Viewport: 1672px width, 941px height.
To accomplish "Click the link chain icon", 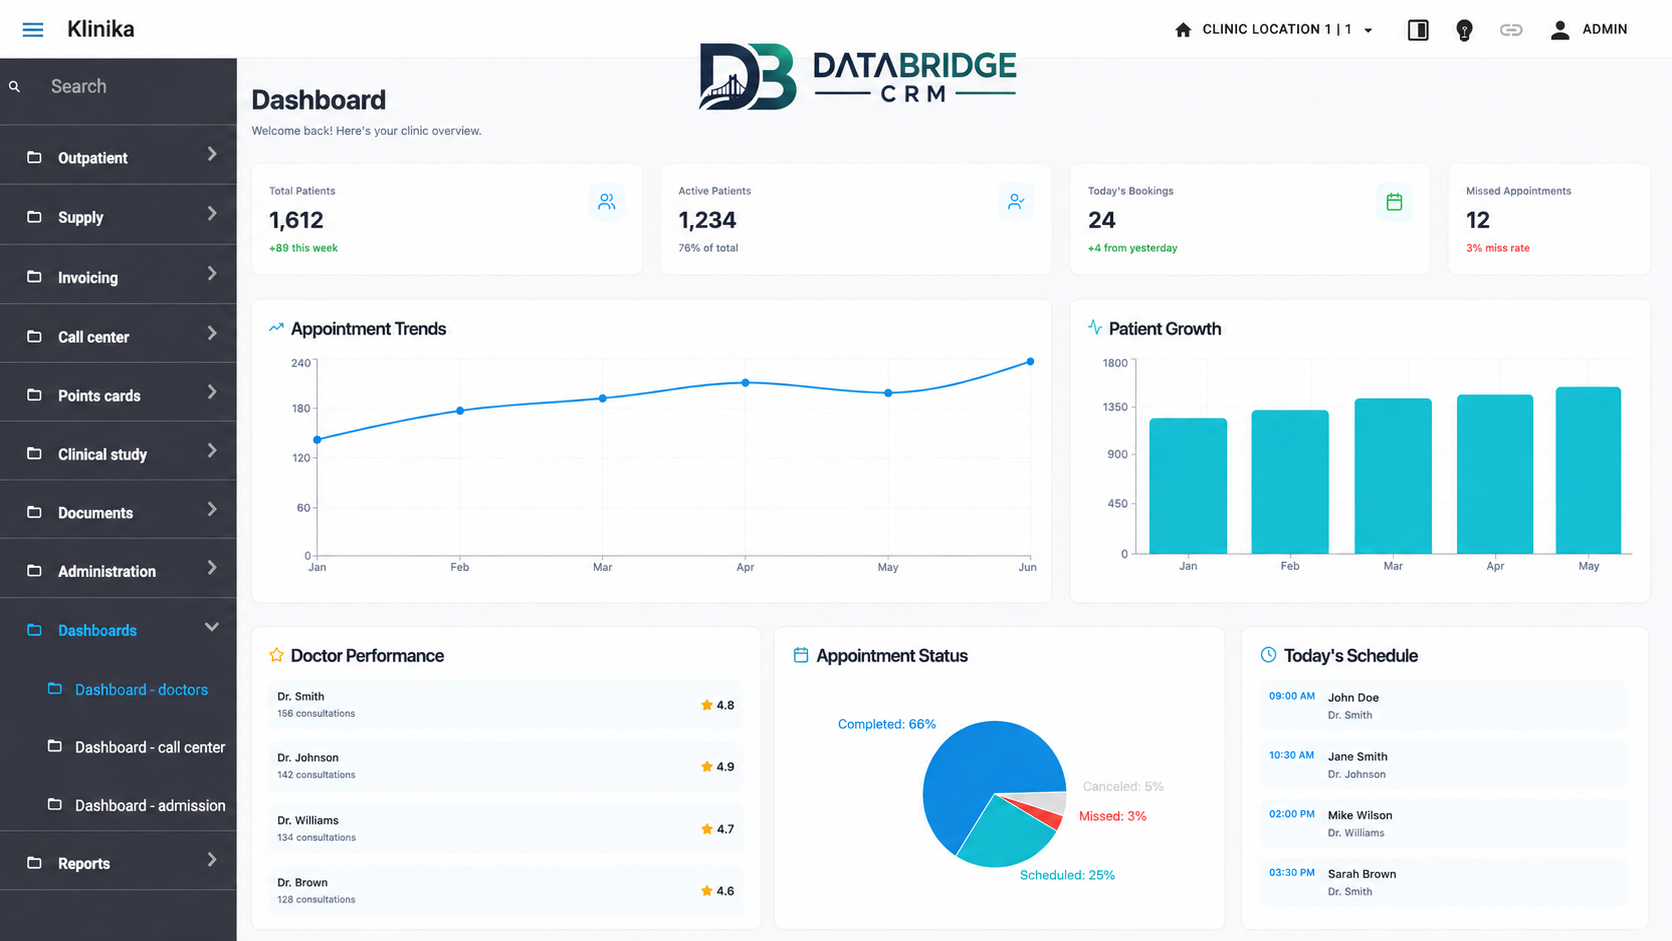I will pyautogui.click(x=1511, y=30).
